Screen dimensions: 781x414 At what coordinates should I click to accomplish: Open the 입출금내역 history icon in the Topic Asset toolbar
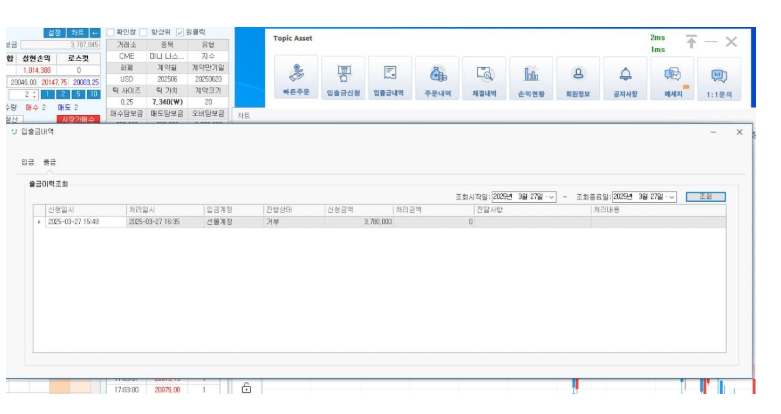[390, 78]
